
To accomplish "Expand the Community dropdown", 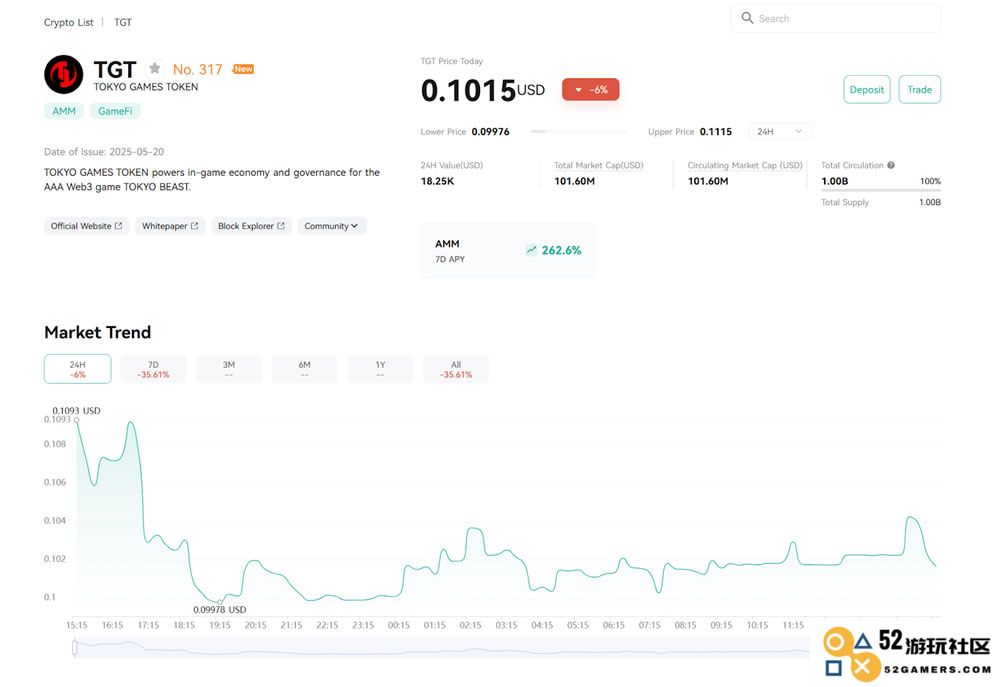I will (x=332, y=226).
